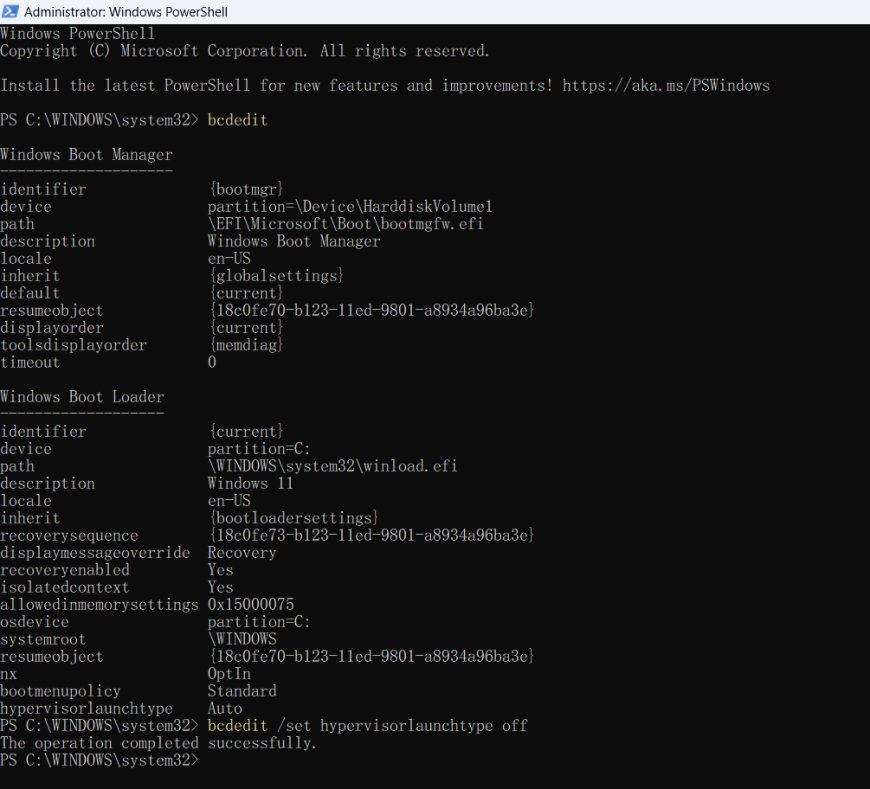Image resolution: width=870 pixels, height=789 pixels.
Task: Click the Boot Manager resumeobject GUID value
Action: point(371,310)
